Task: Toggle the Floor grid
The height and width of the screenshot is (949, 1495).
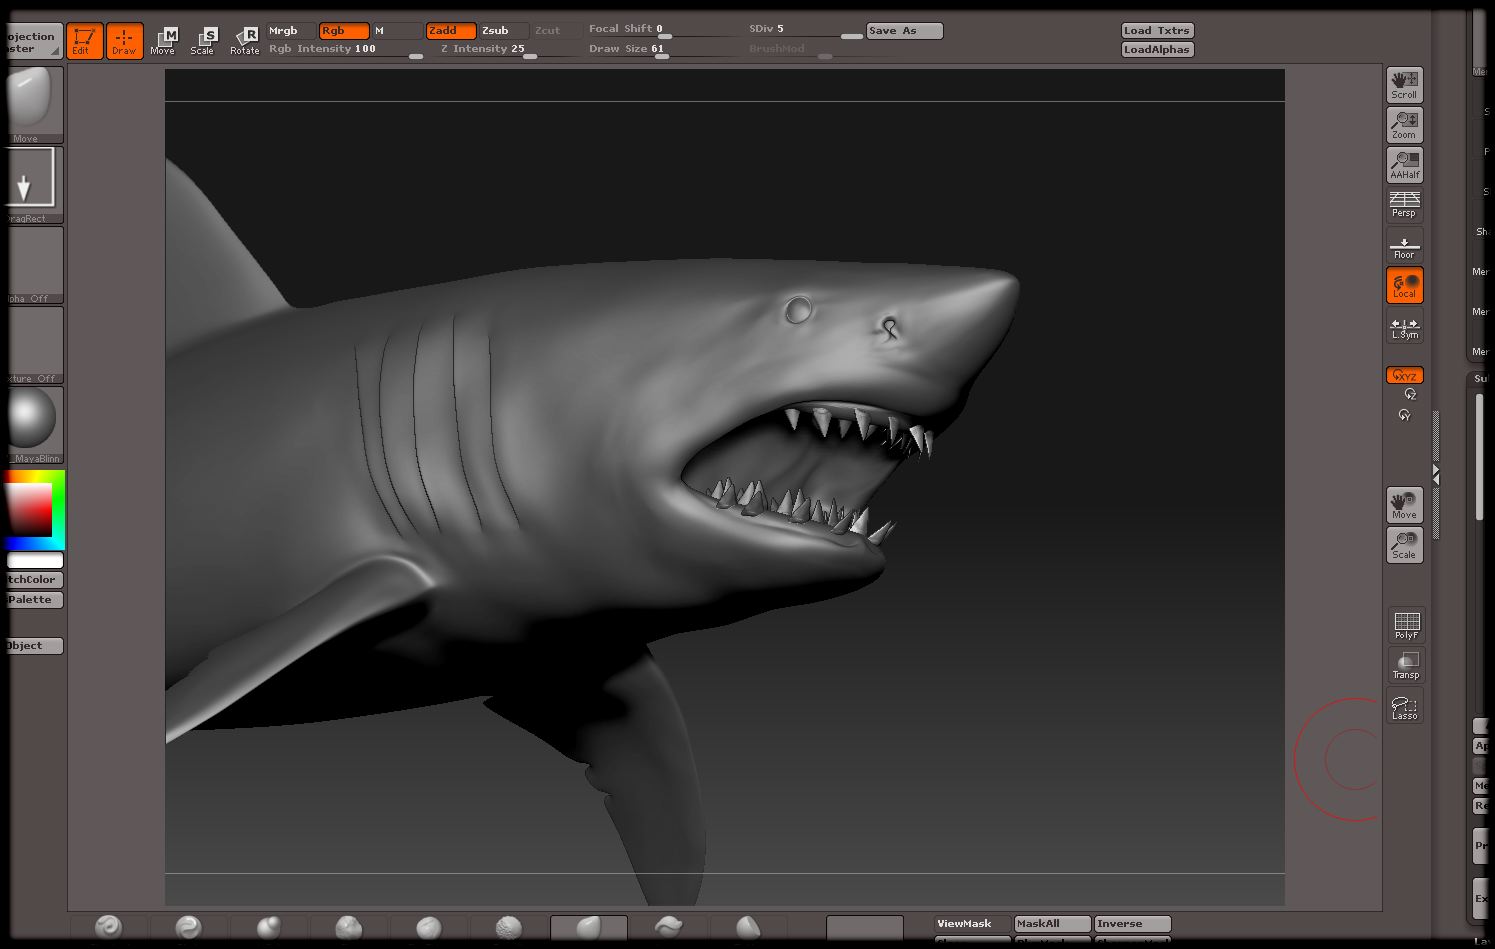Action: (1404, 245)
